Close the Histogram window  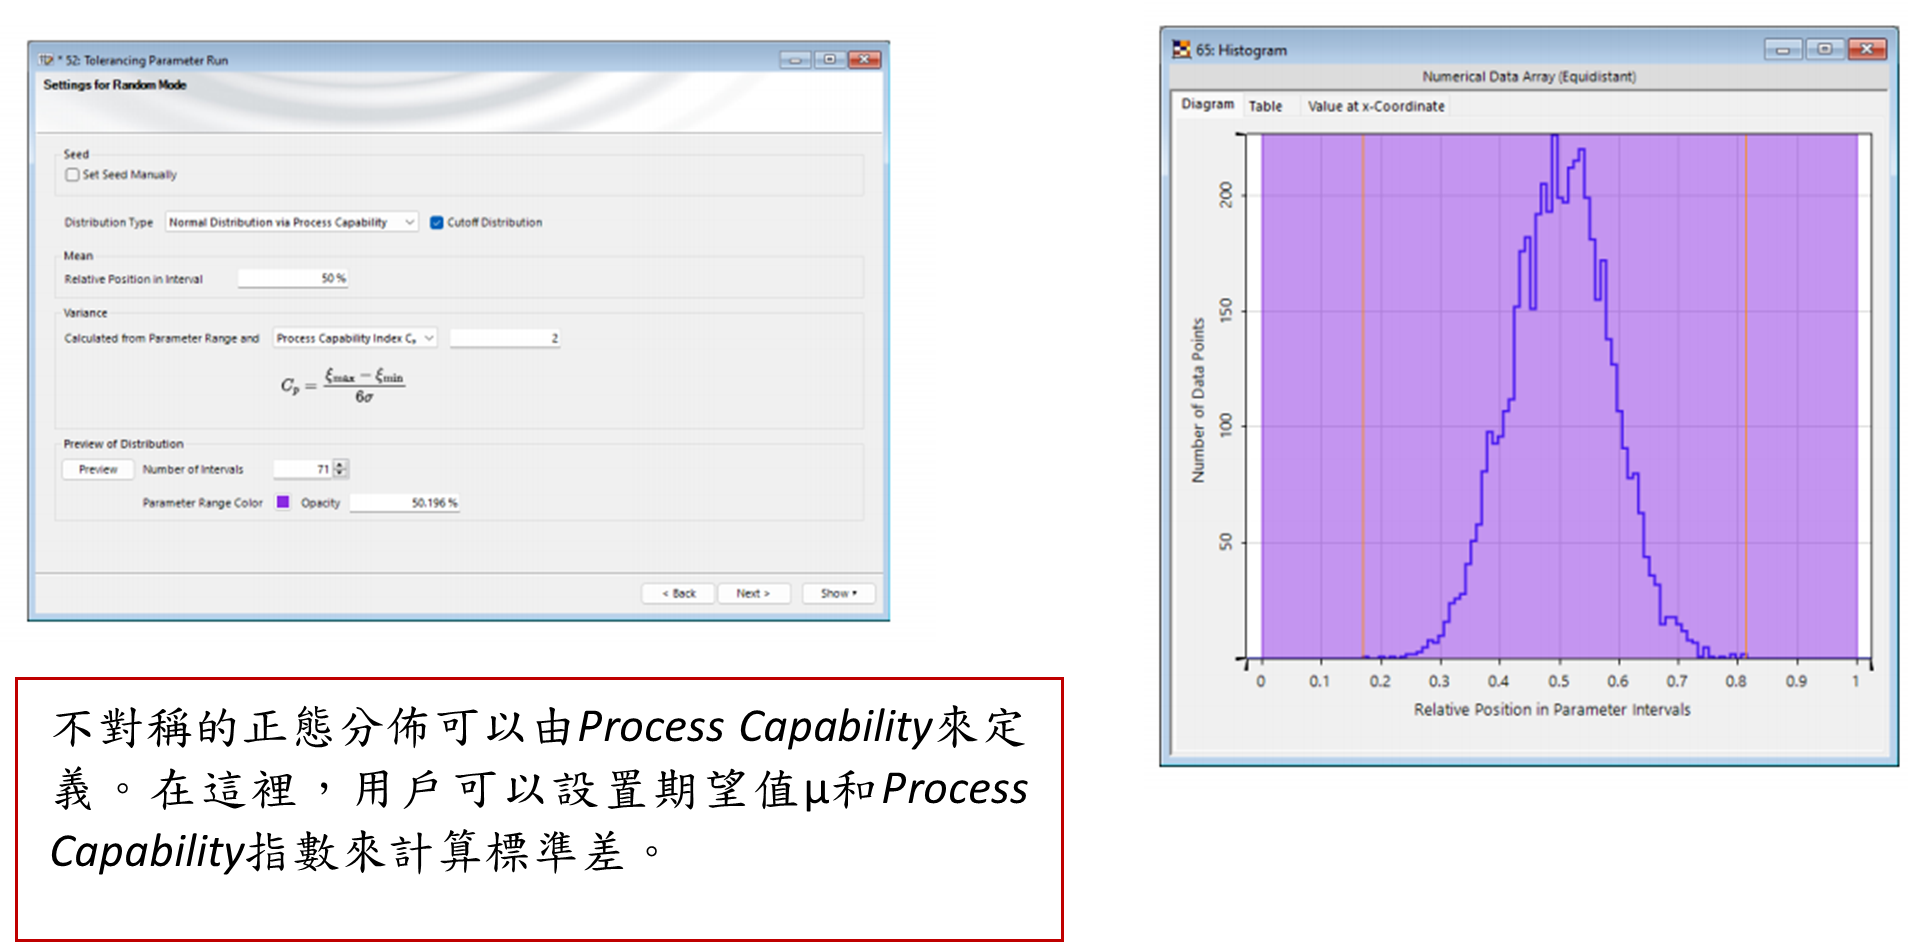tap(1866, 49)
